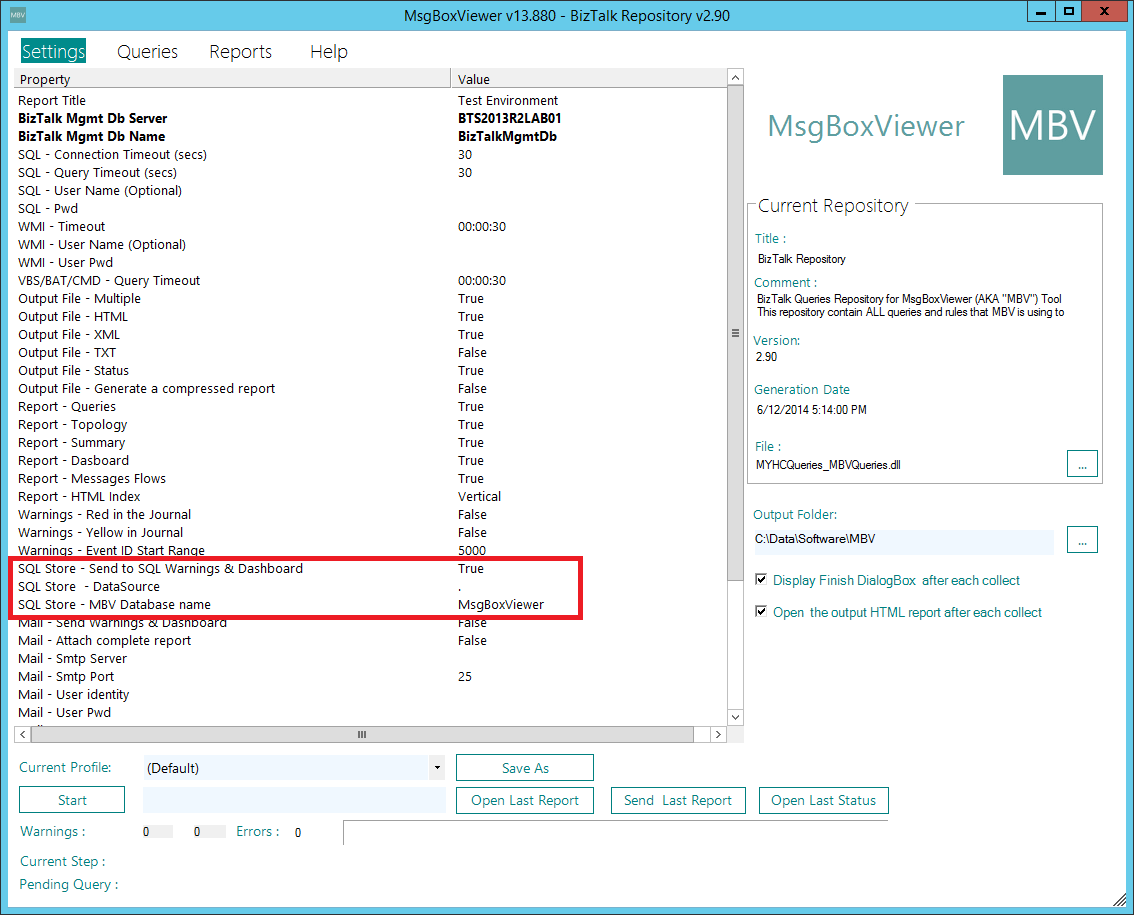
Task: Select Report - Queries row
Action: coord(370,407)
